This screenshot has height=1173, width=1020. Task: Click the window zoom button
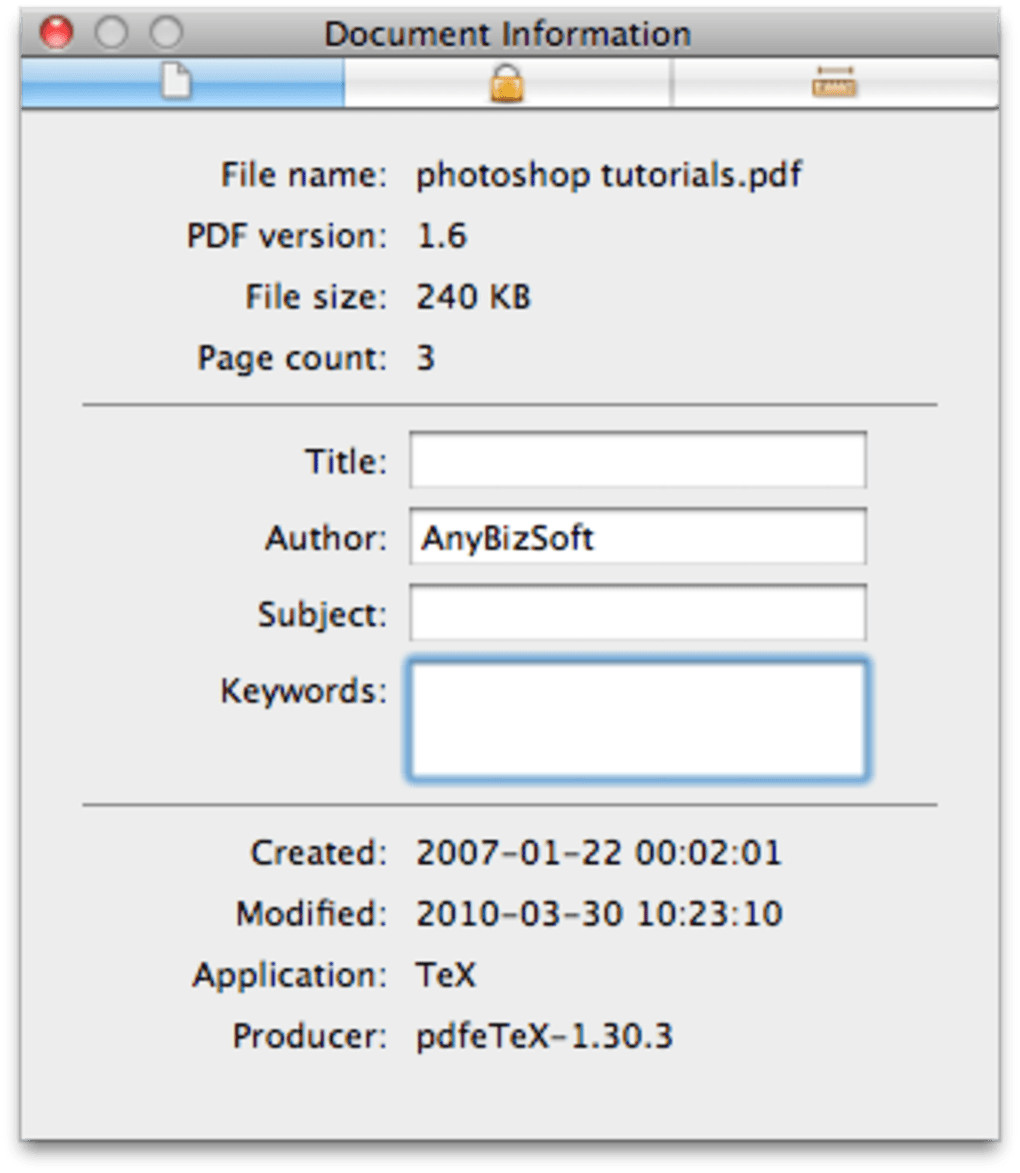pos(166,34)
